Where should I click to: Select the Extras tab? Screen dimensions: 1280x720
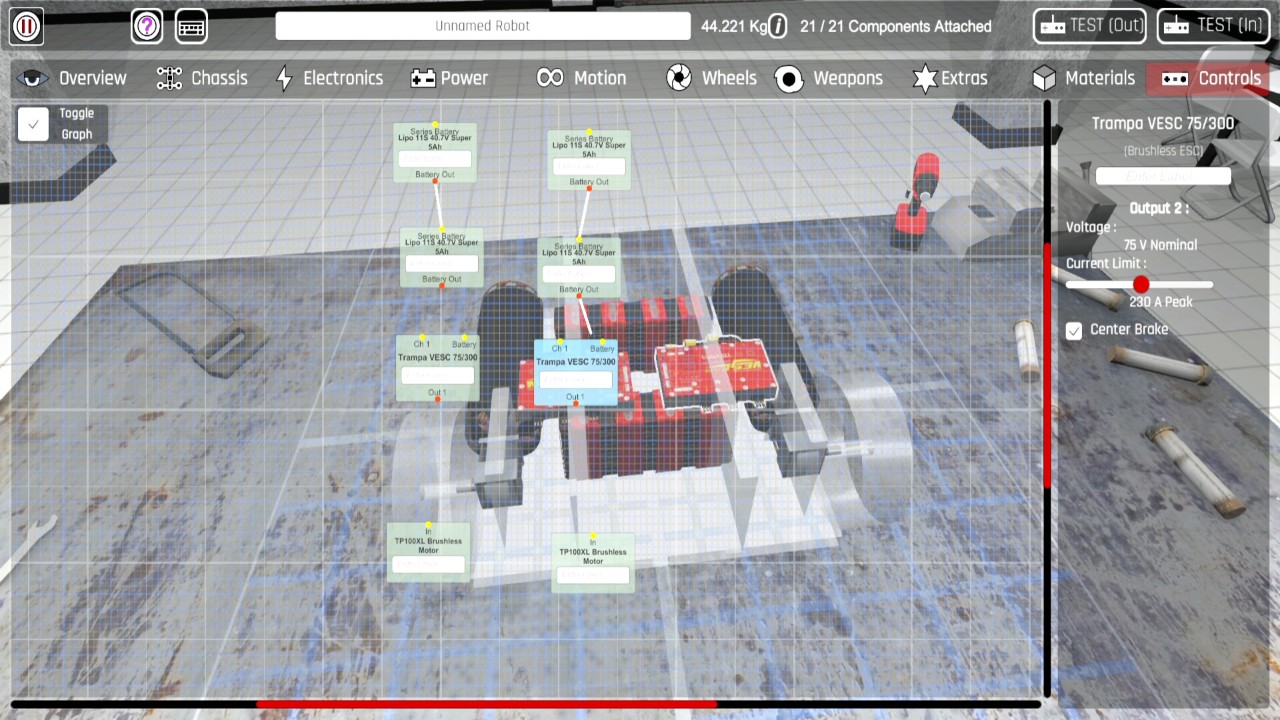pos(950,78)
